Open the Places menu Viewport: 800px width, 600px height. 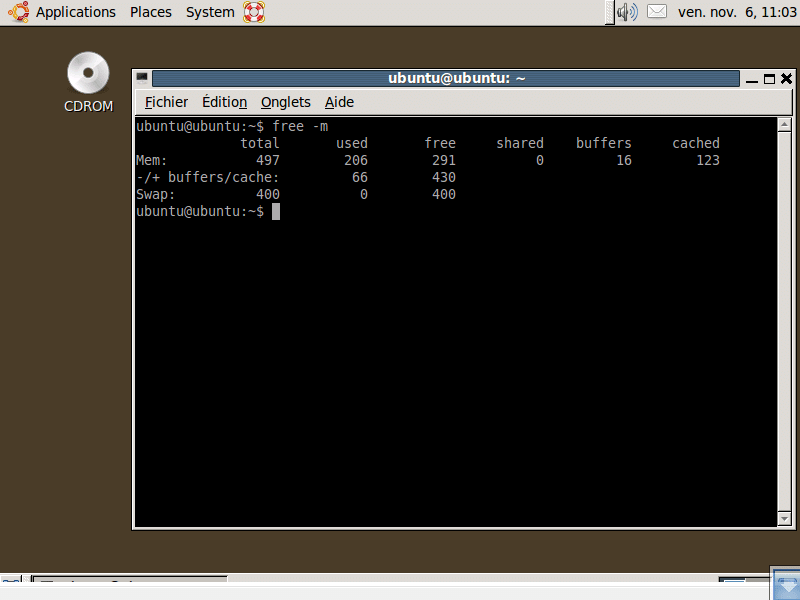[x=151, y=12]
